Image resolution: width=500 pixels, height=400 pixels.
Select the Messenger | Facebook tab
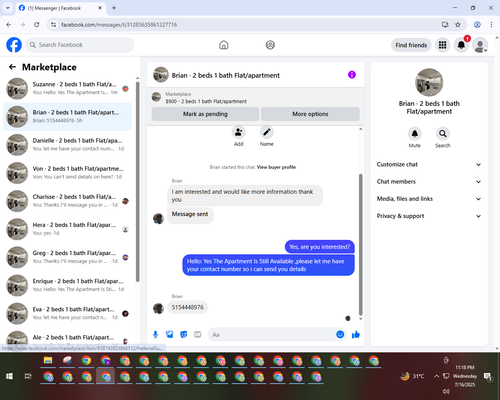60,8
